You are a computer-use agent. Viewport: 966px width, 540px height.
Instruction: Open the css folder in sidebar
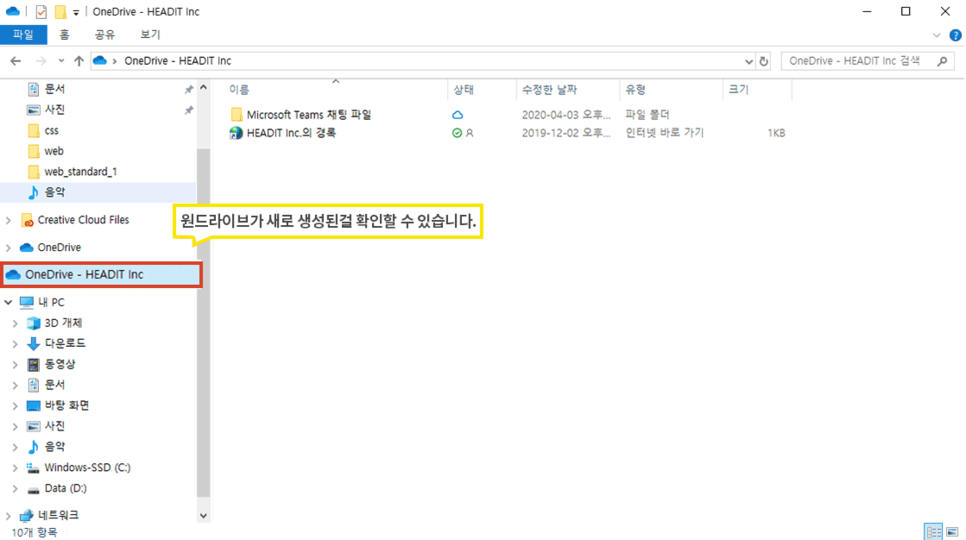51,131
